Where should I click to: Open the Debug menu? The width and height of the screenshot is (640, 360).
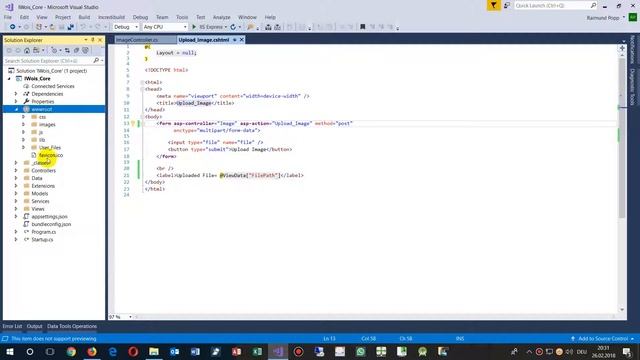(x=140, y=17)
